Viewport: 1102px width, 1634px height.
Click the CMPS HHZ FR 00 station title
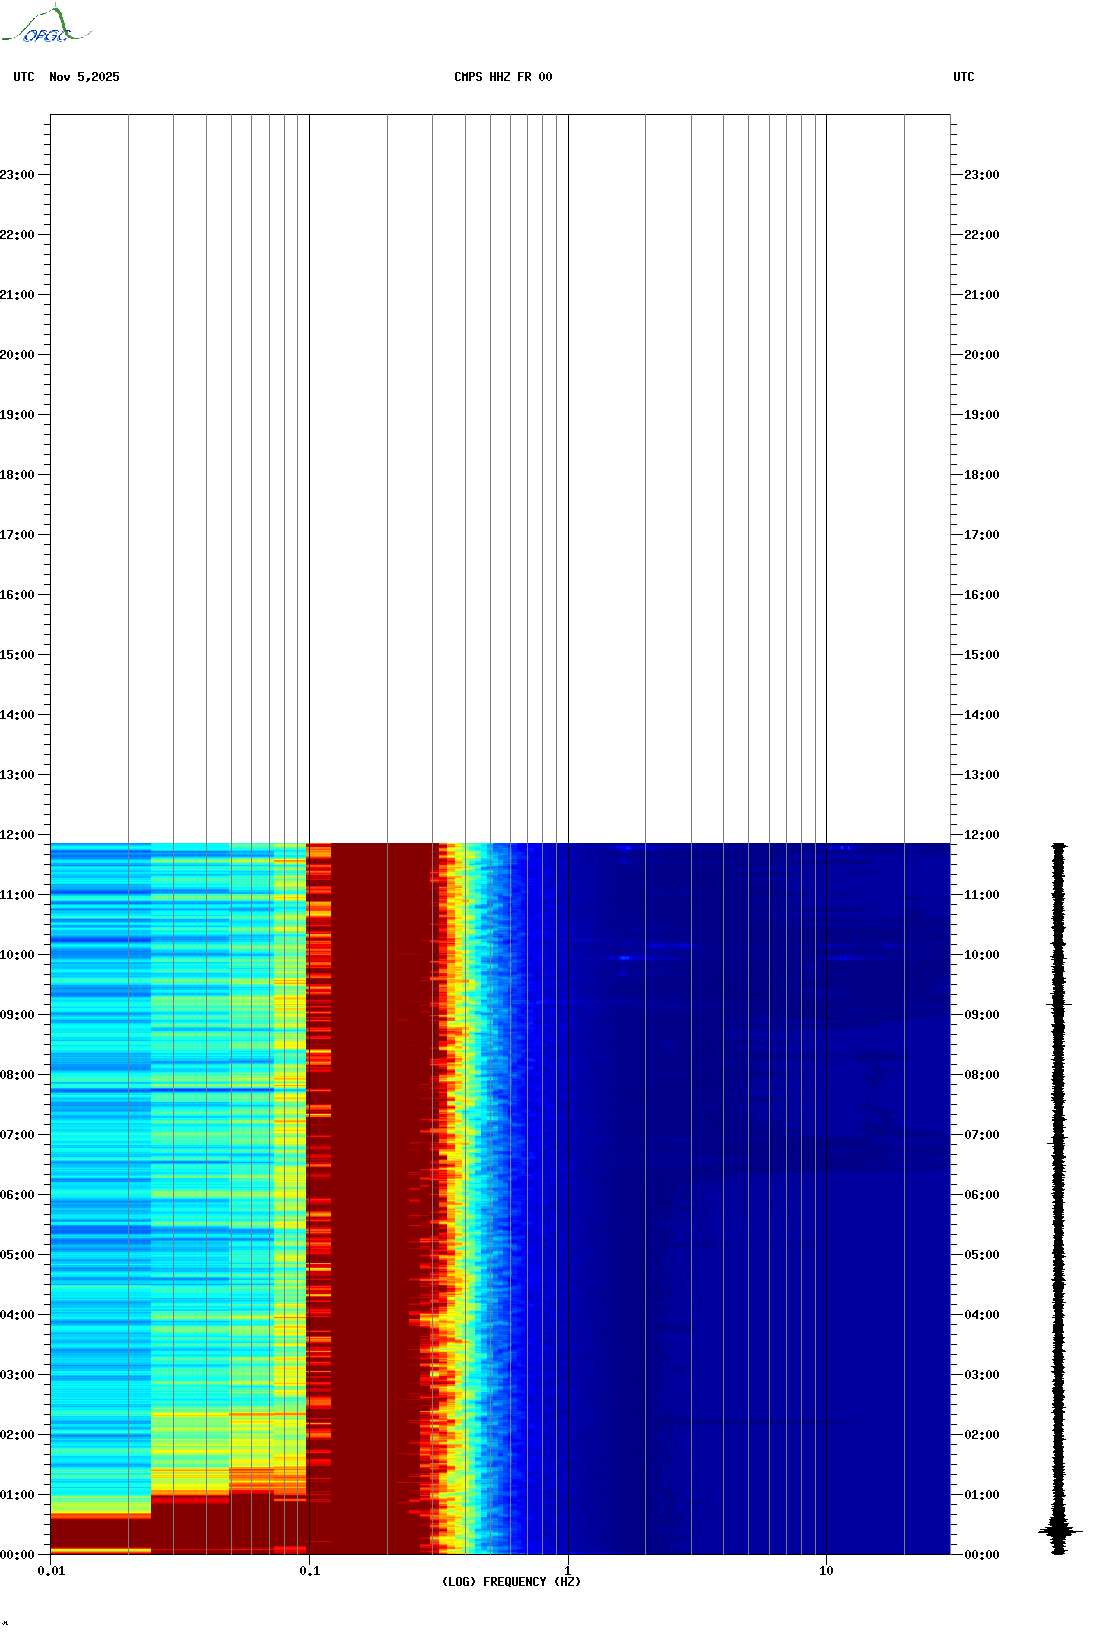tap(503, 77)
